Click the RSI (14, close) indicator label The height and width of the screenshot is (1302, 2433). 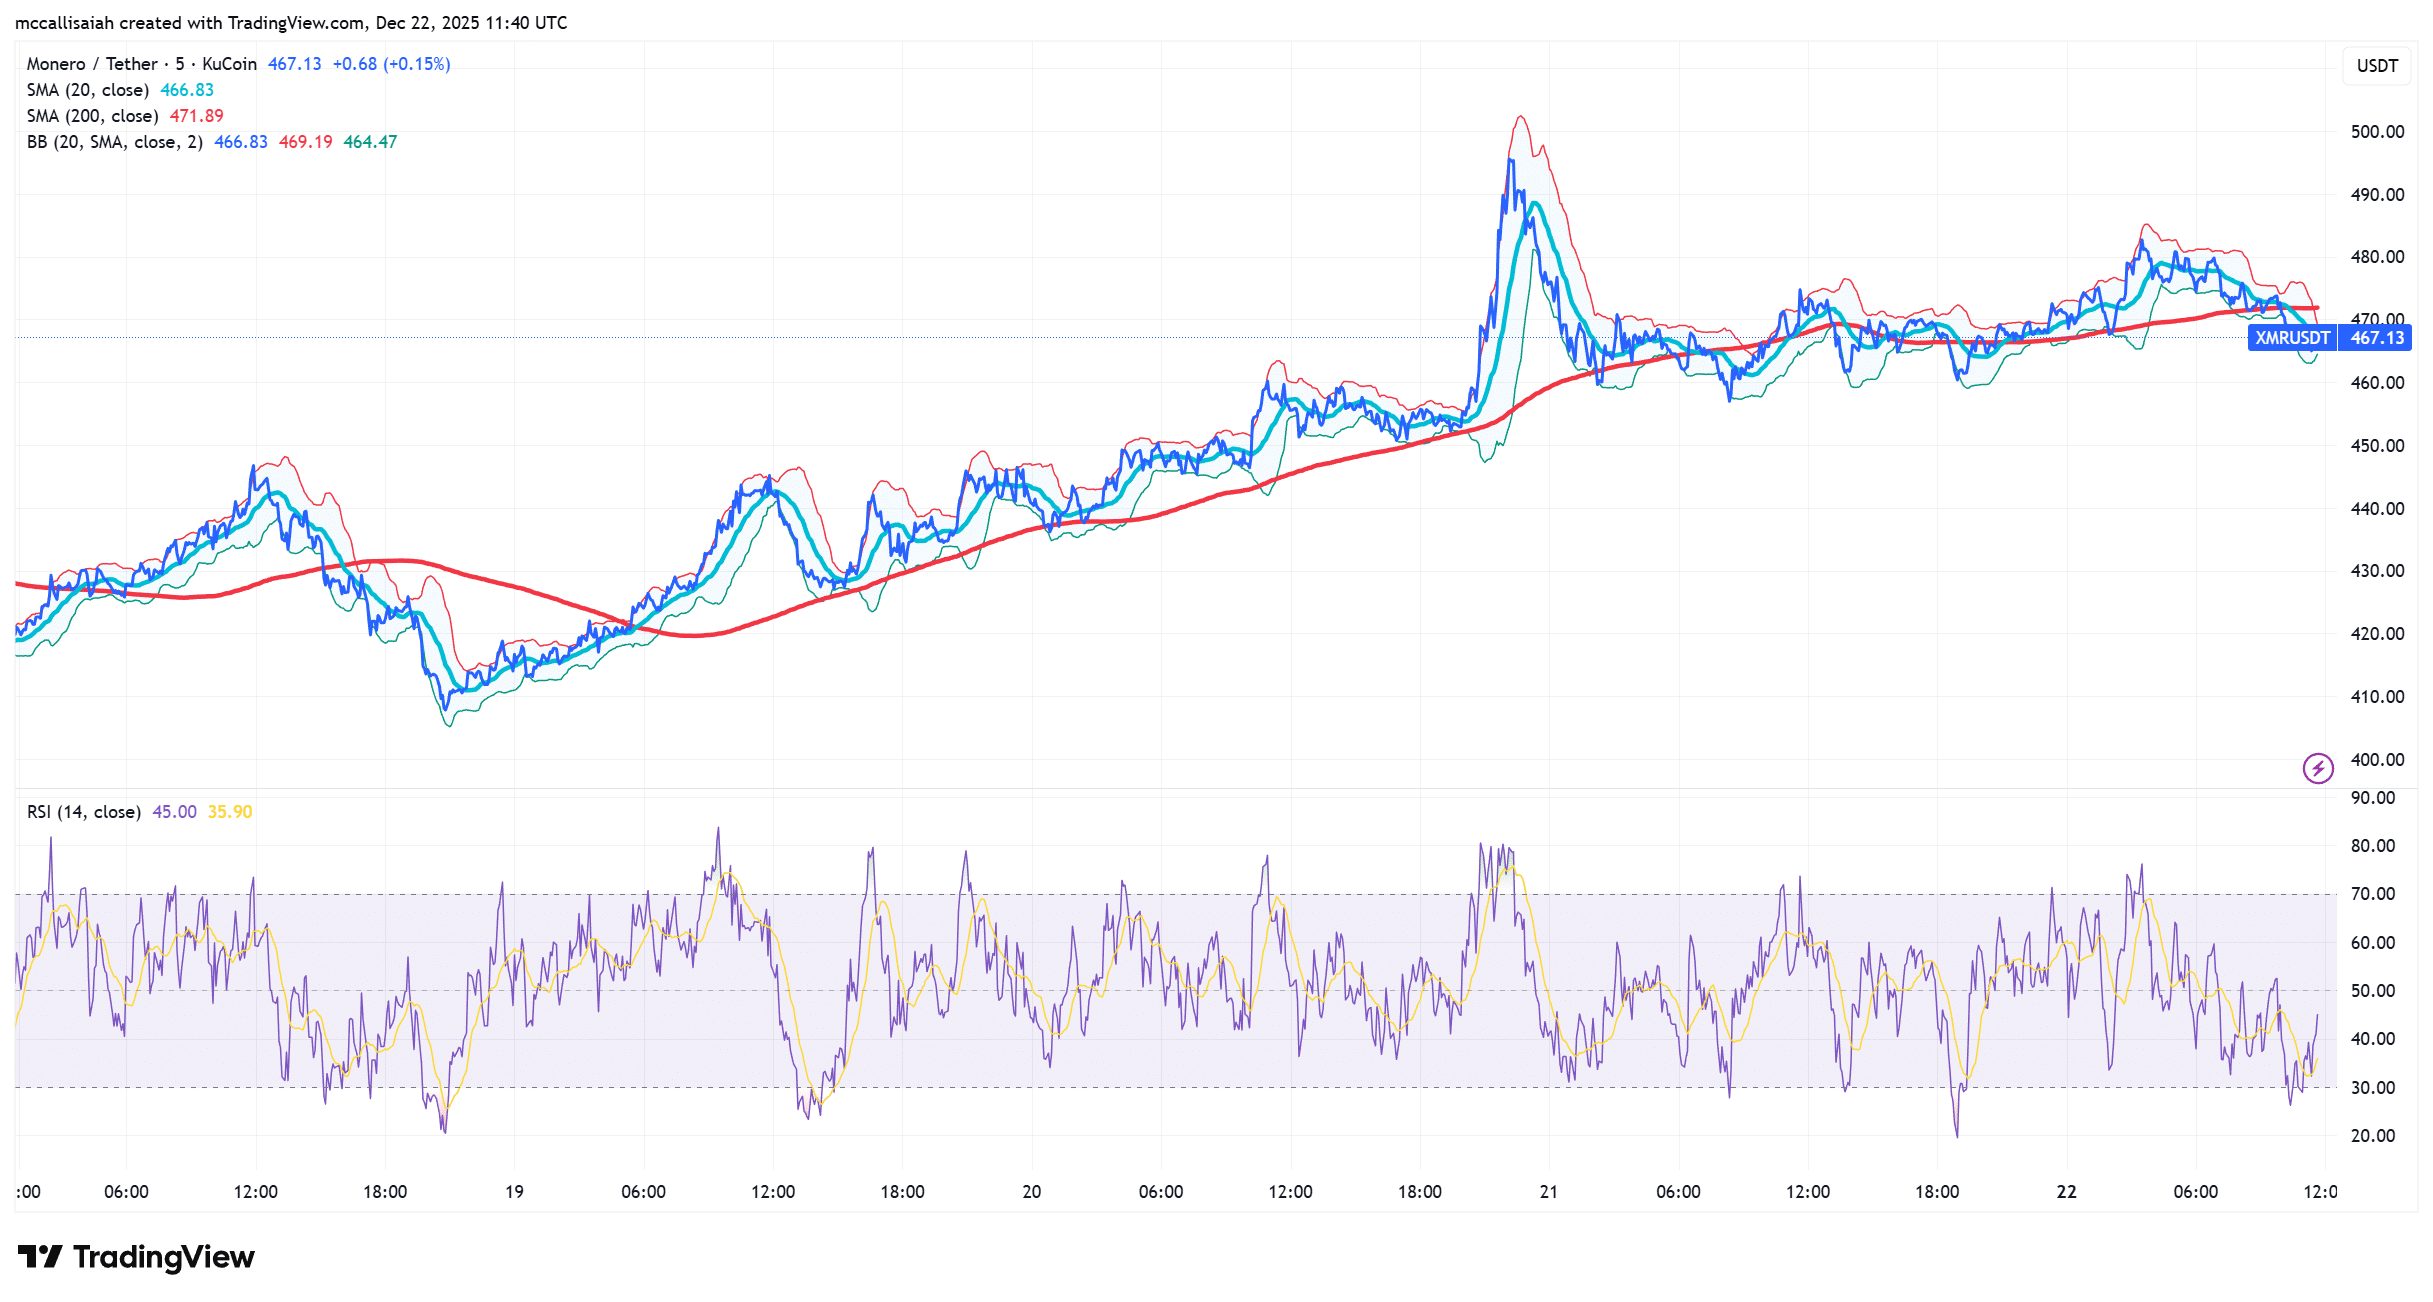pos(84,812)
